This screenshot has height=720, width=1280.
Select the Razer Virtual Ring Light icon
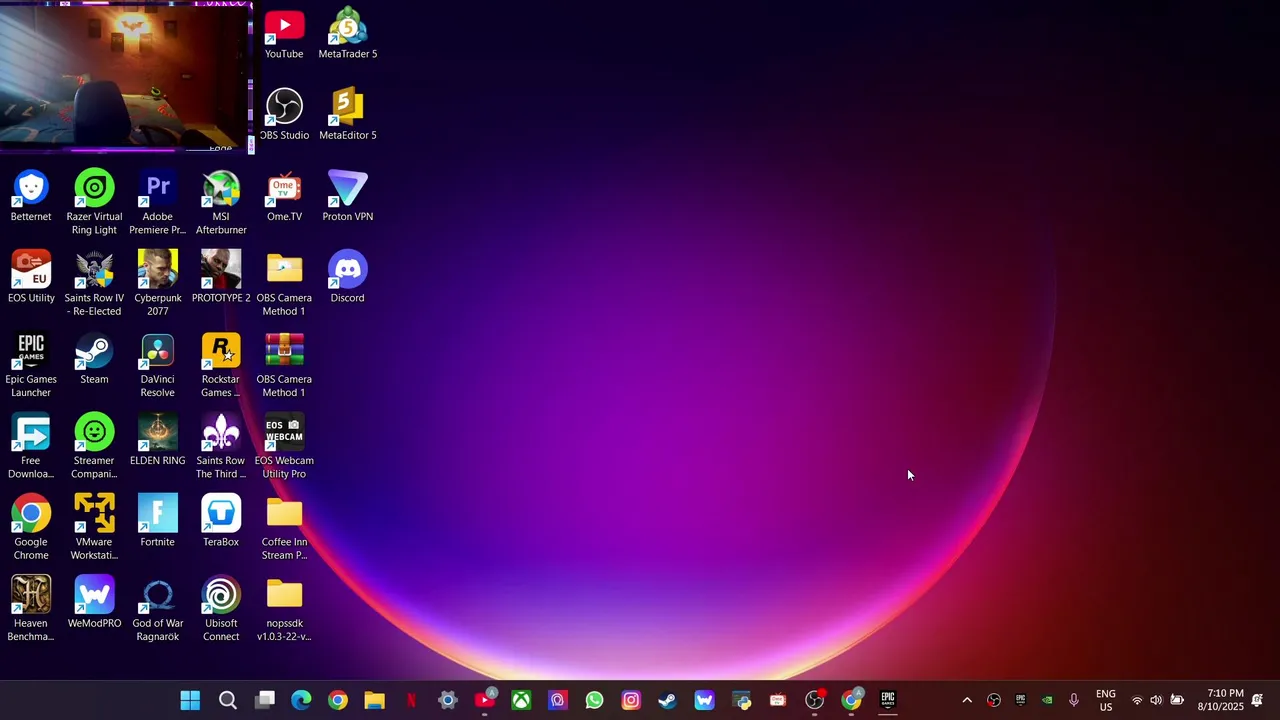click(94, 203)
